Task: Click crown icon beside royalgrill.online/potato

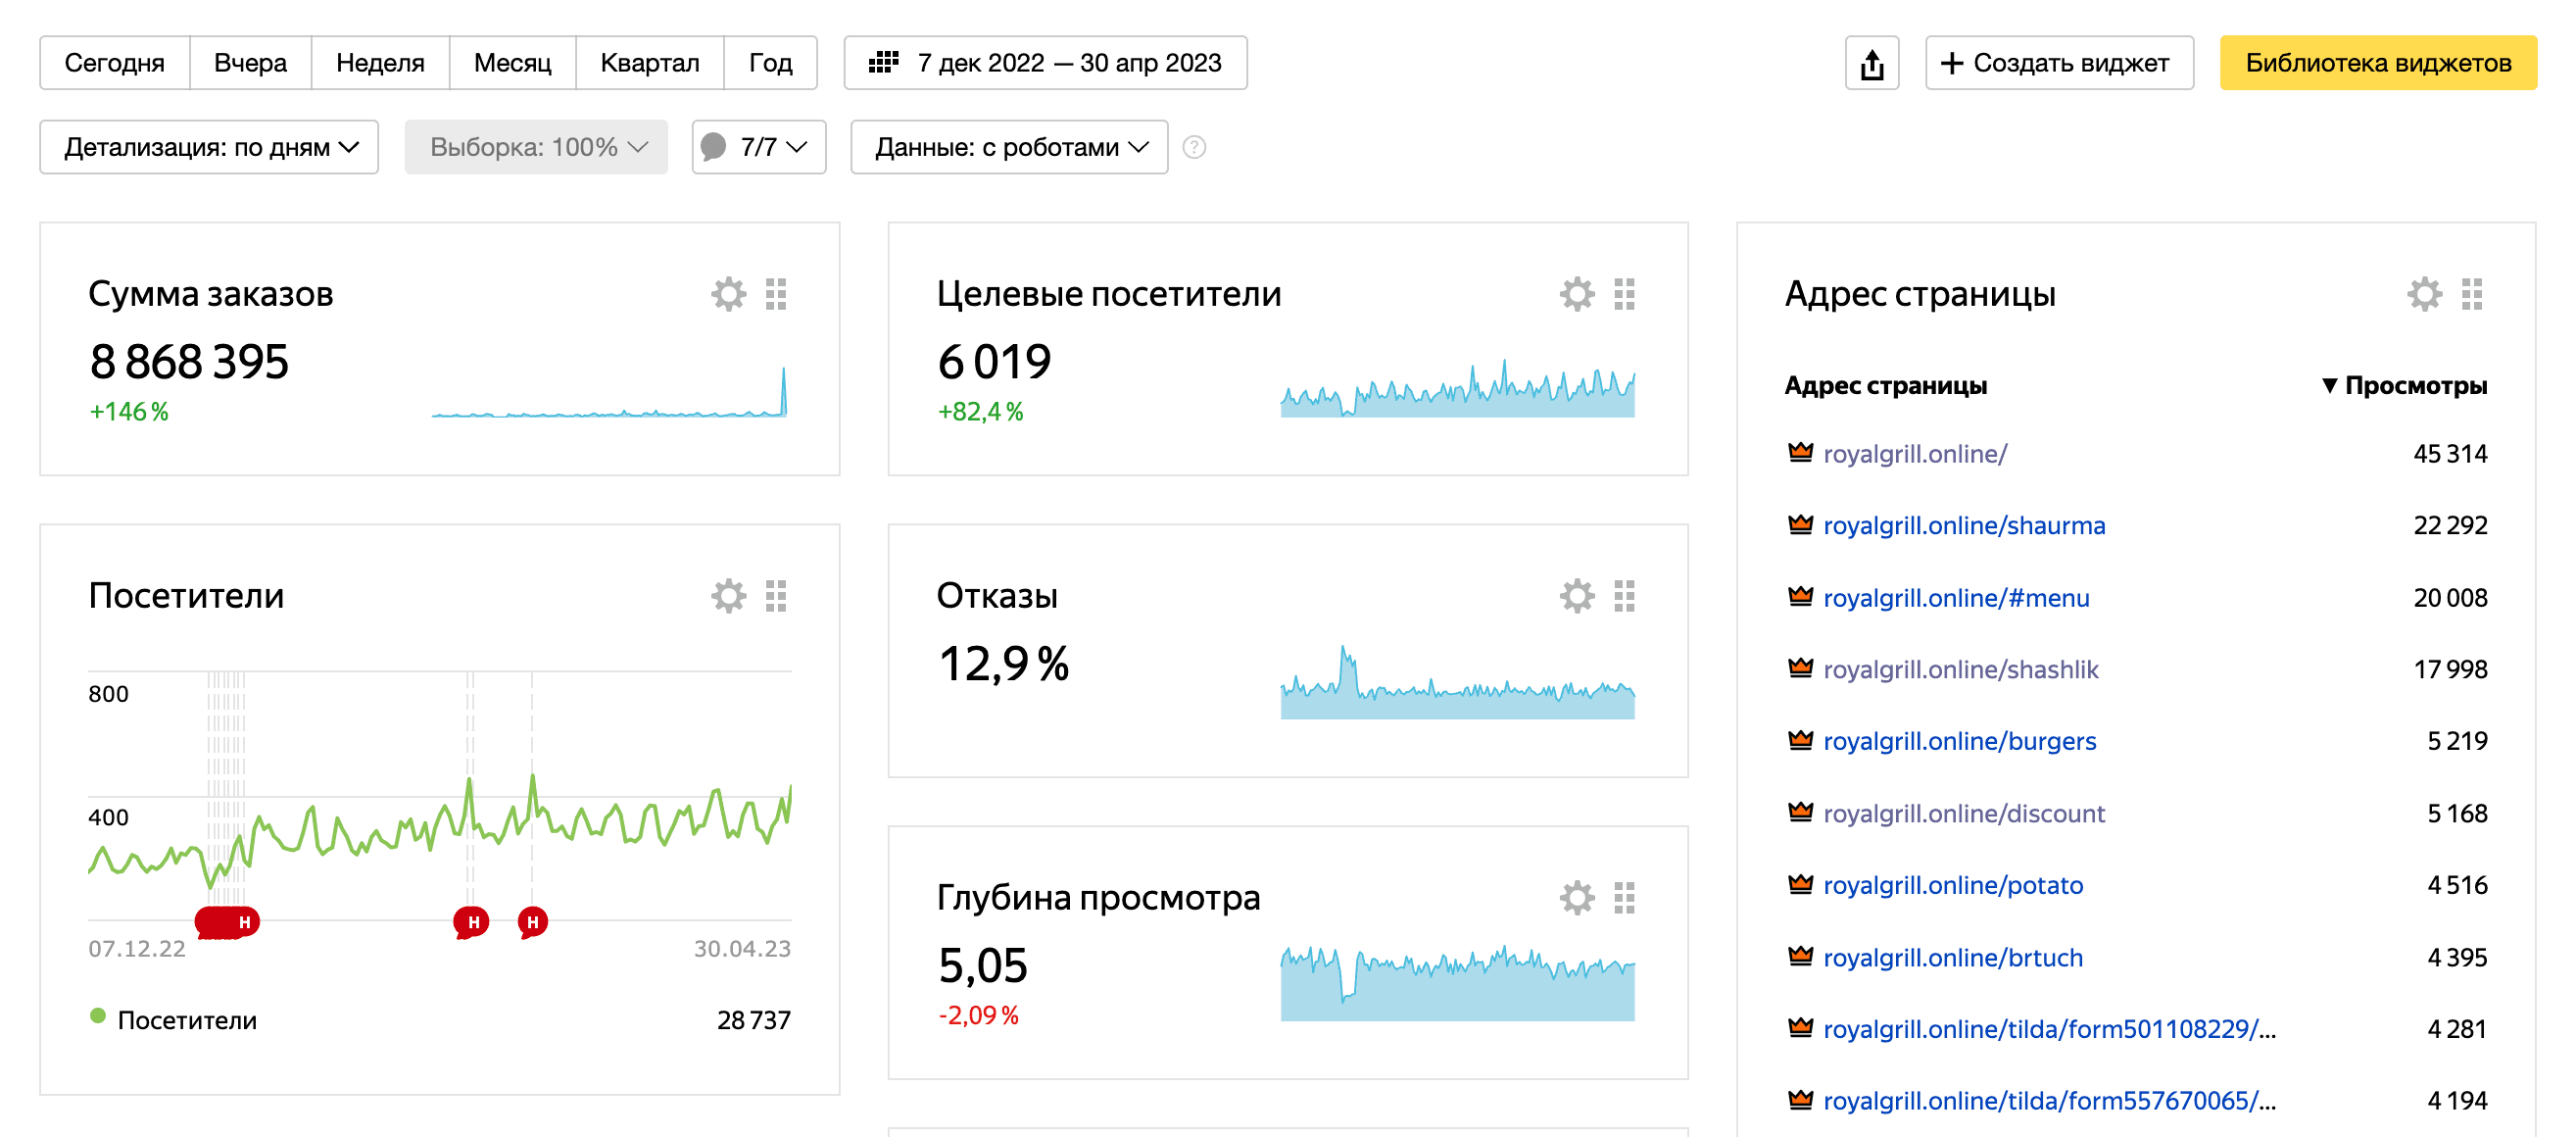Action: tap(1801, 884)
